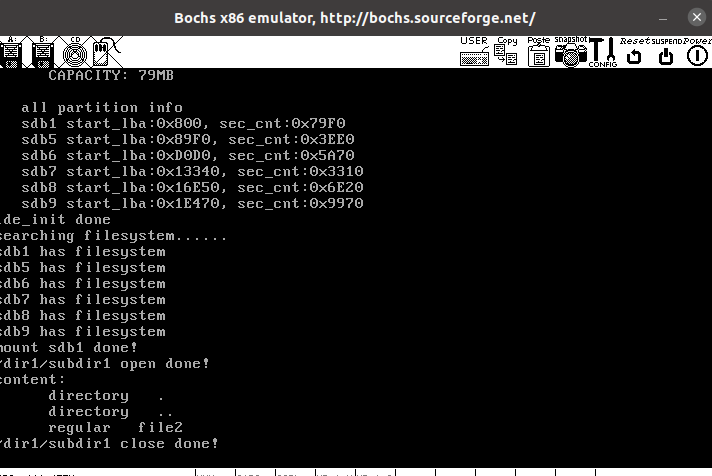This screenshot has height=476, width=712.
Task: Click the 'CAPACITY: 79MB' line
Action: pyautogui.click(x=111, y=75)
